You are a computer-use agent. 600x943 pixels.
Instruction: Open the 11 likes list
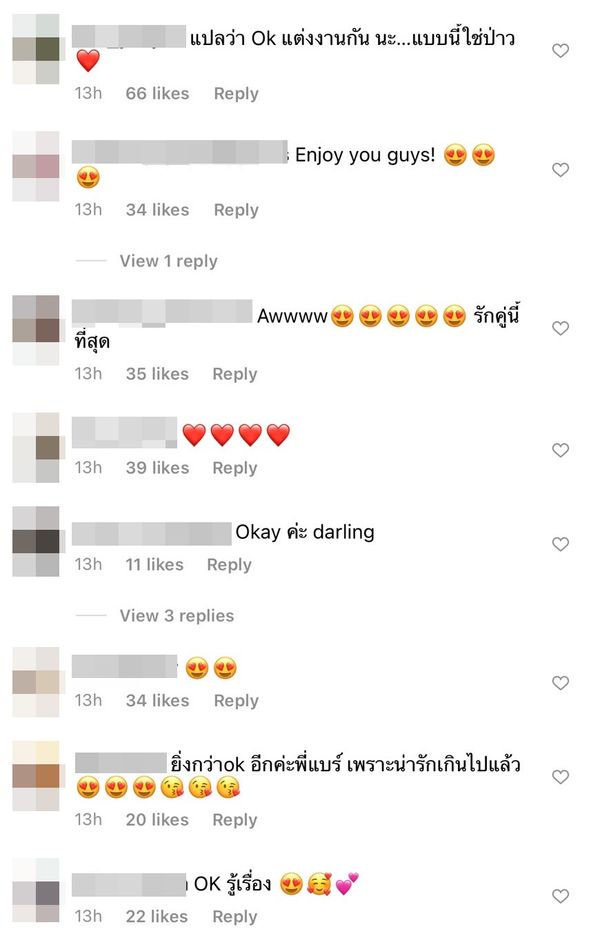(x=155, y=565)
